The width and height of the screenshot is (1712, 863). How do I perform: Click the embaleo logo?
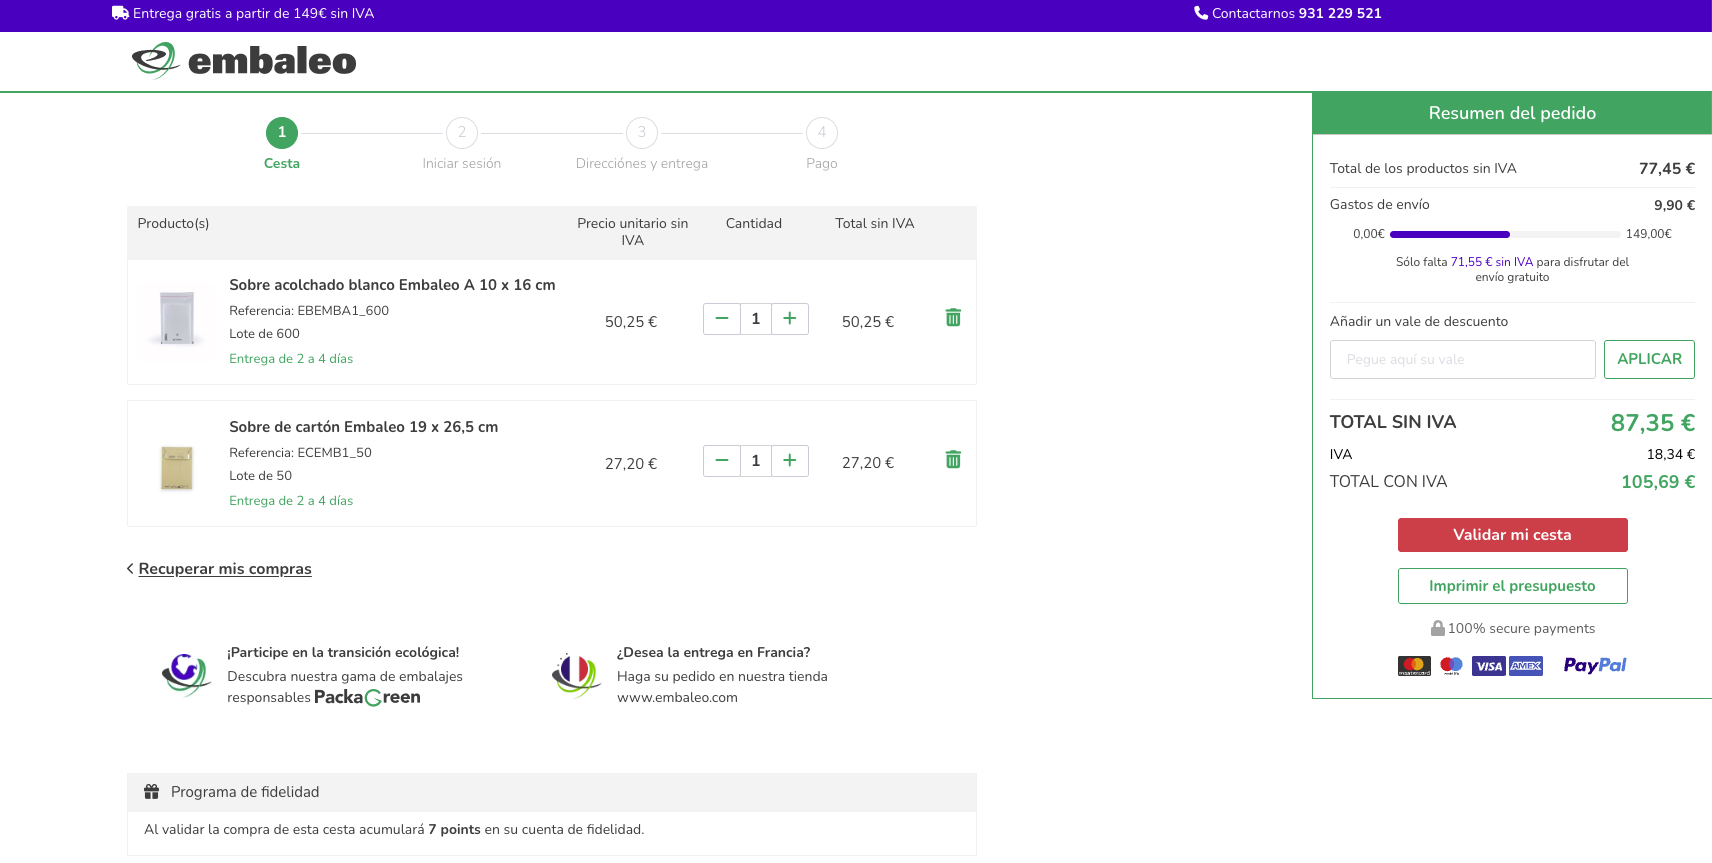coord(244,61)
